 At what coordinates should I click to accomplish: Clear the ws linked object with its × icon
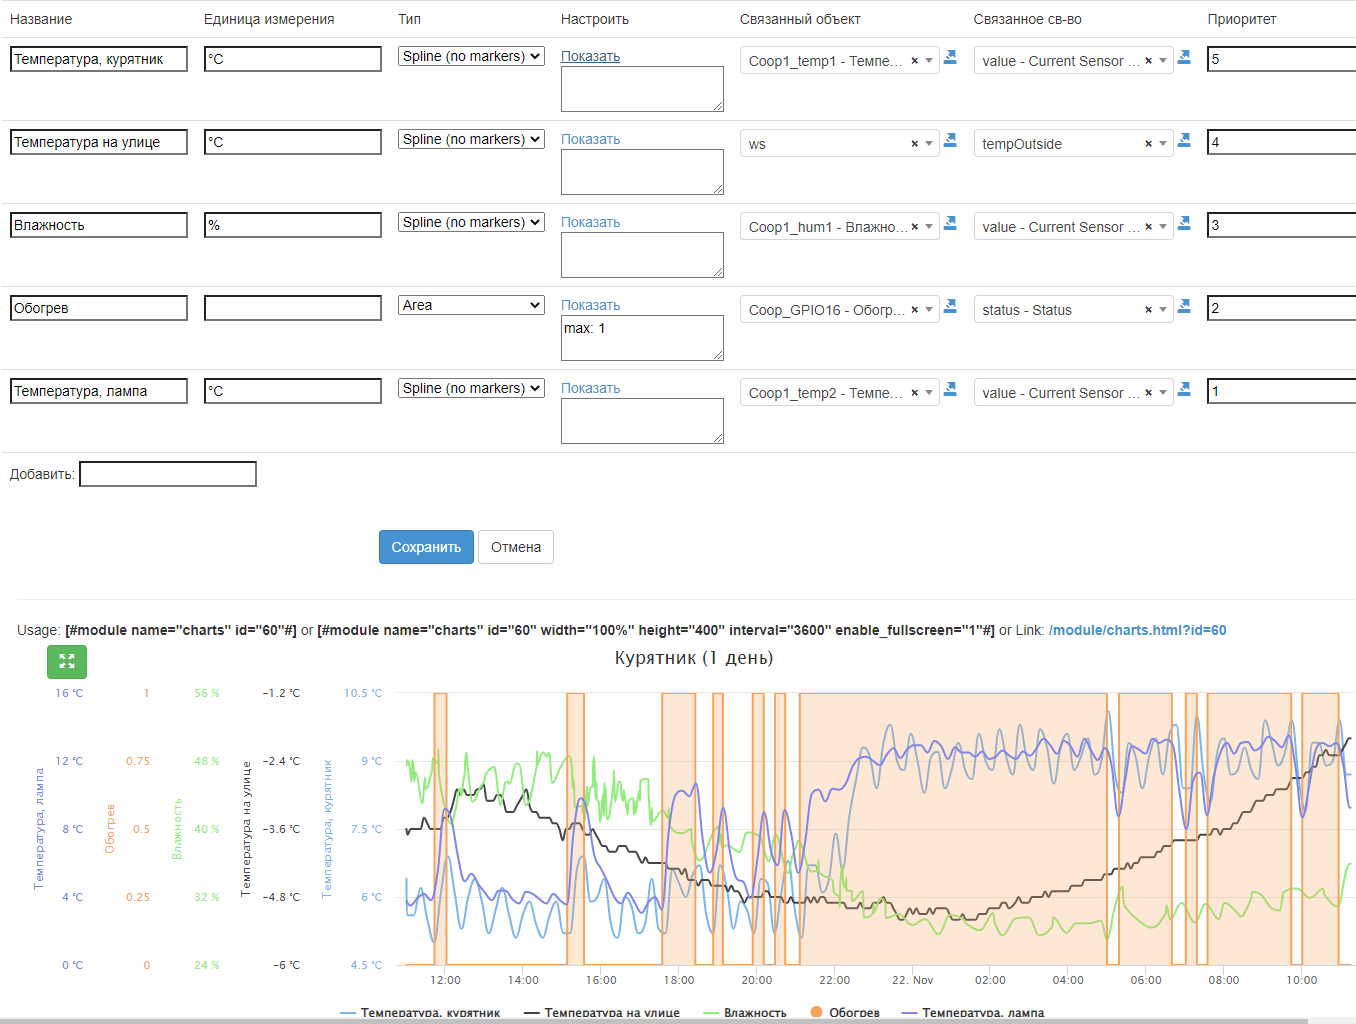tap(914, 144)
